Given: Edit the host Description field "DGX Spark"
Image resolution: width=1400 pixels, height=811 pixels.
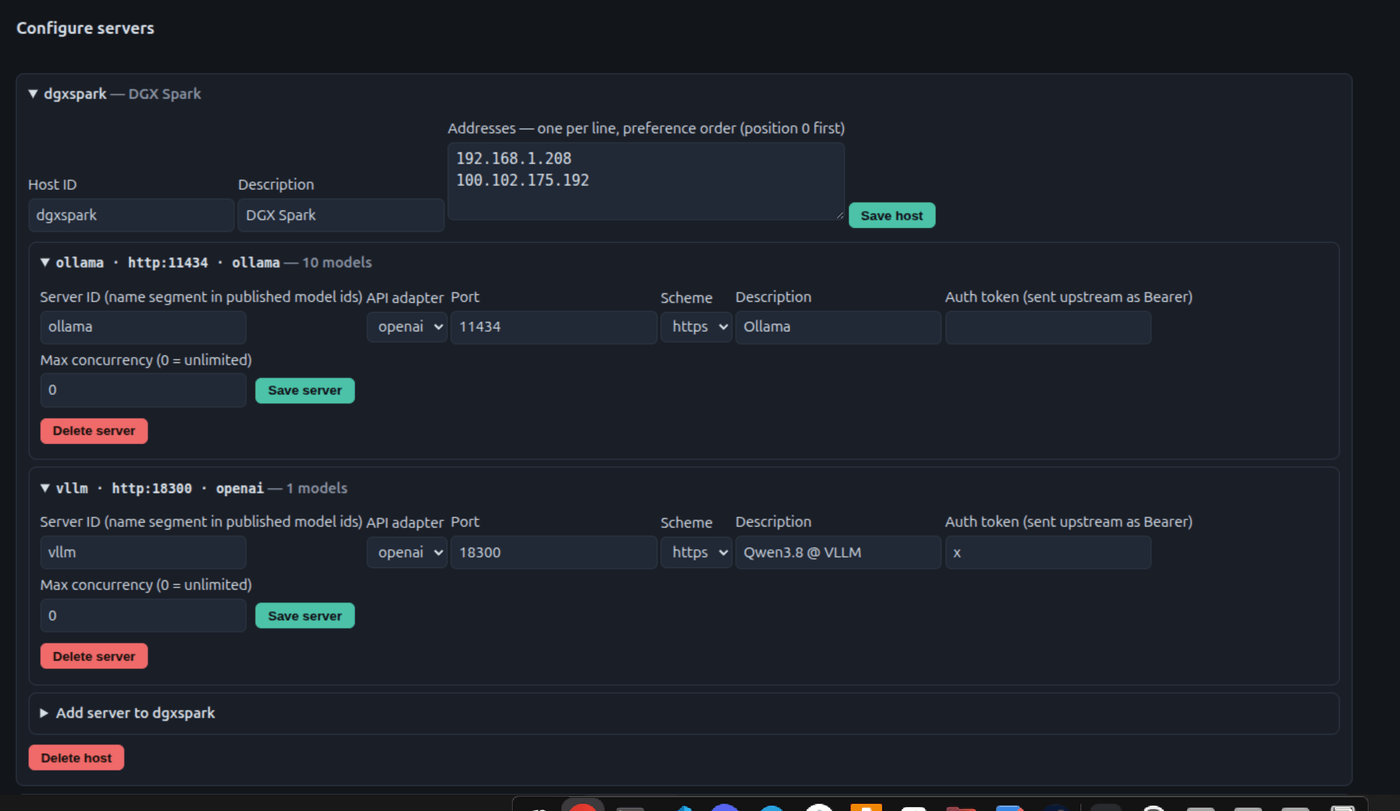Looking at the screenshot, I should tap(341, 215).
